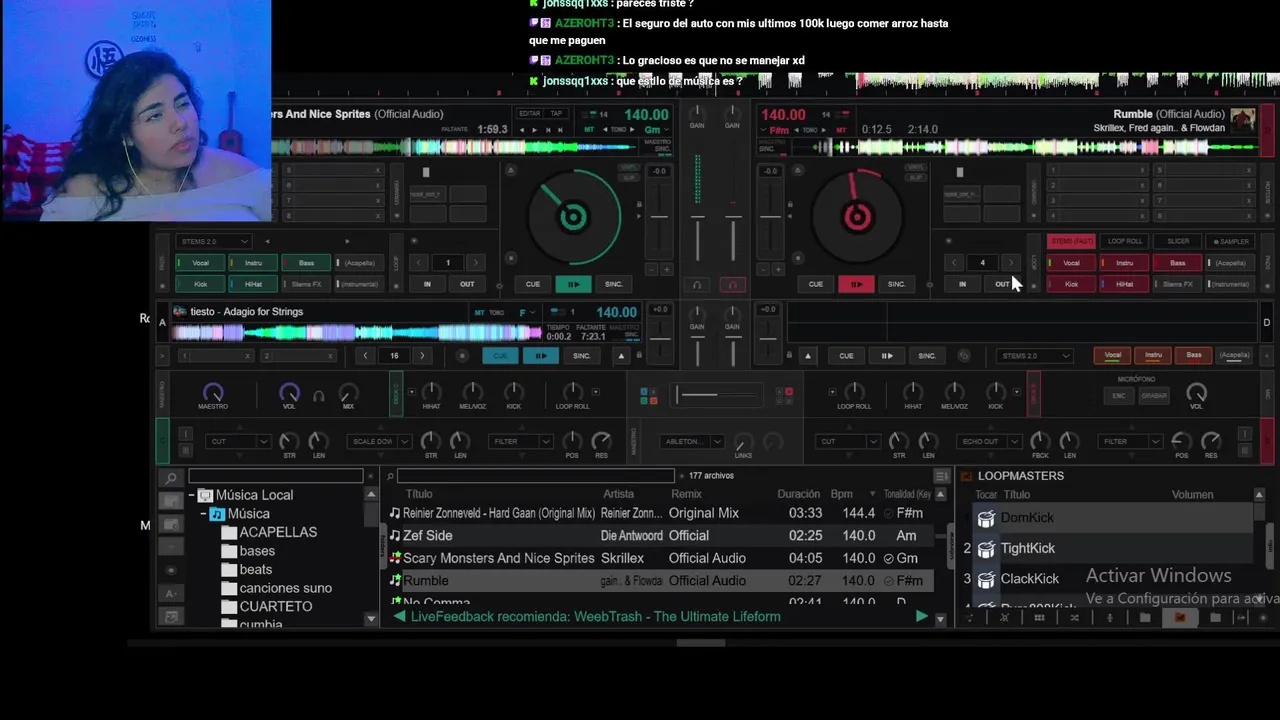Click Rumble album art thumbnail
Screen dimensions: 1280x720
tap(1243, 121)
